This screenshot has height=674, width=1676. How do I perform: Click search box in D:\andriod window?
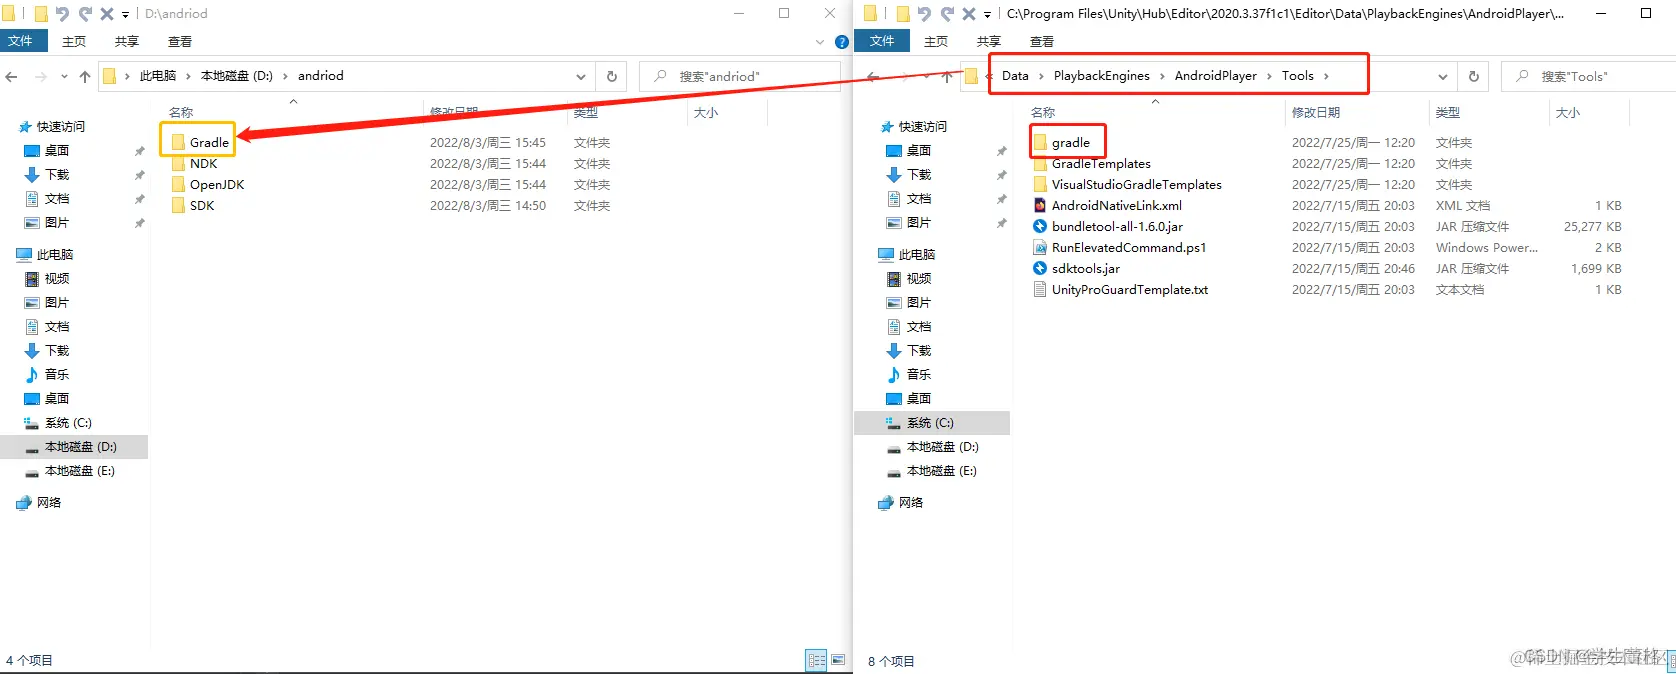click(x=740, y=76)
